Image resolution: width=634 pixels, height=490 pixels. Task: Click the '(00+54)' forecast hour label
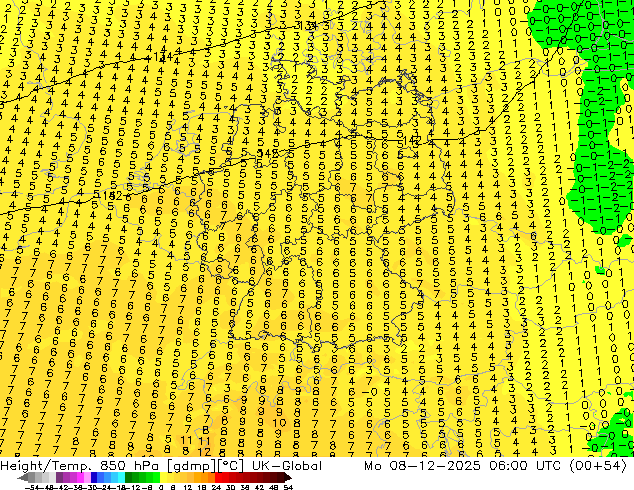pyautogui.click(x=598, y=466)
